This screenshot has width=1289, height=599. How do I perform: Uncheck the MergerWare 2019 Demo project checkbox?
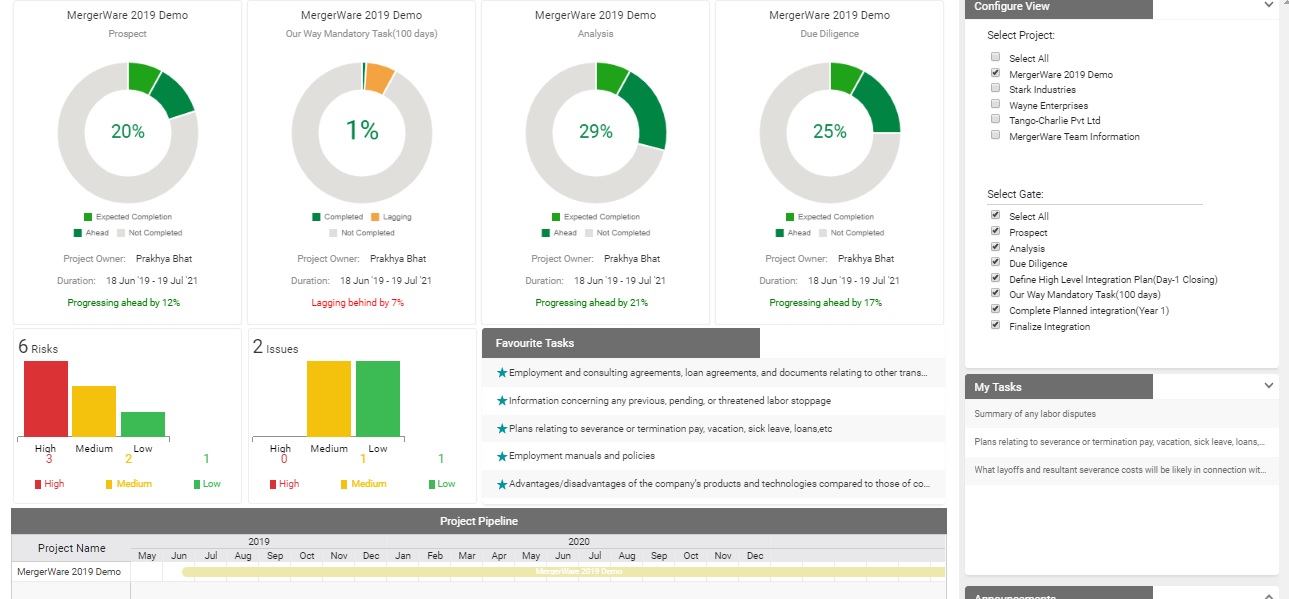click(x=995, y=73)
